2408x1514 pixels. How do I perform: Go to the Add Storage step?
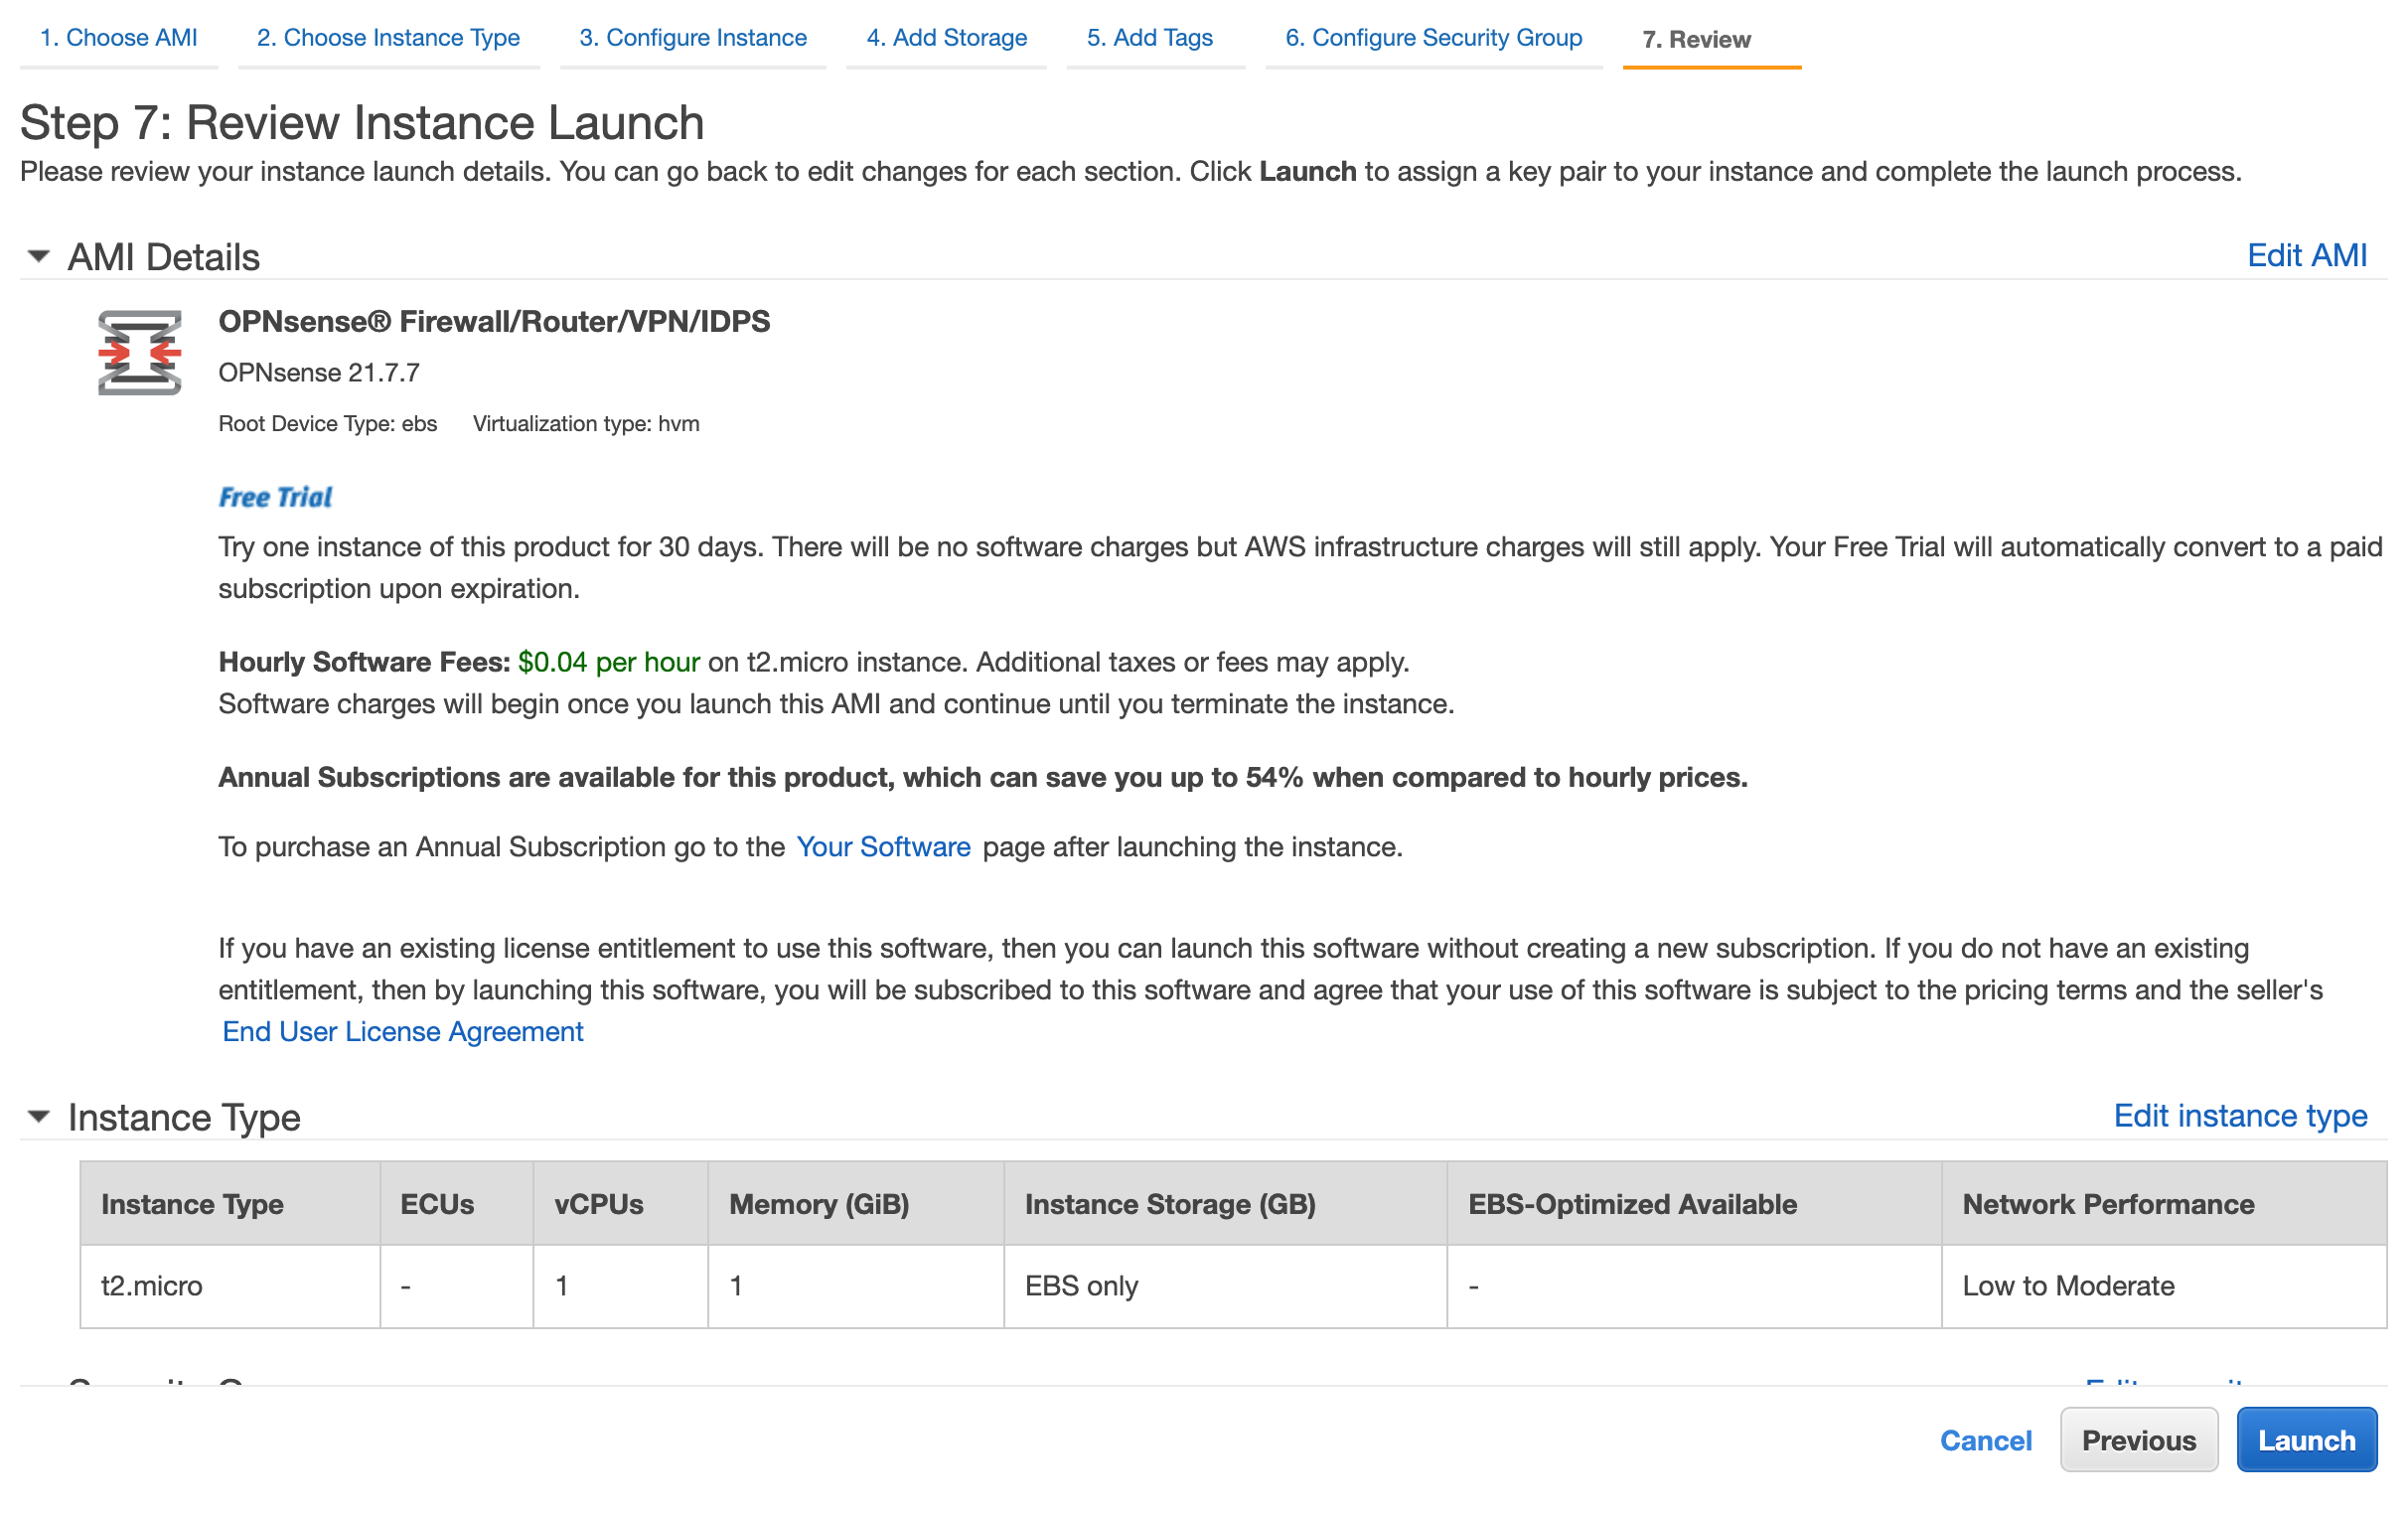click(x=946, y=38)
